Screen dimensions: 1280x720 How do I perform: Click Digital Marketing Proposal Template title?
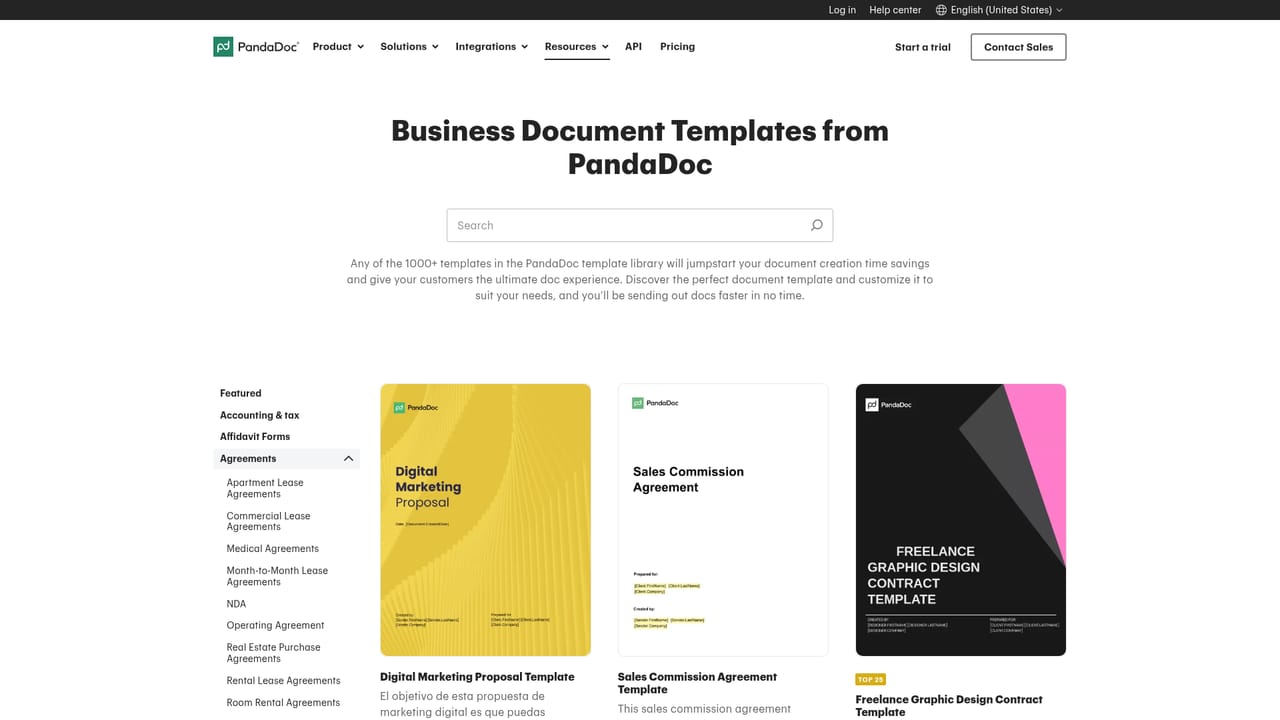[x=477, y=677]
